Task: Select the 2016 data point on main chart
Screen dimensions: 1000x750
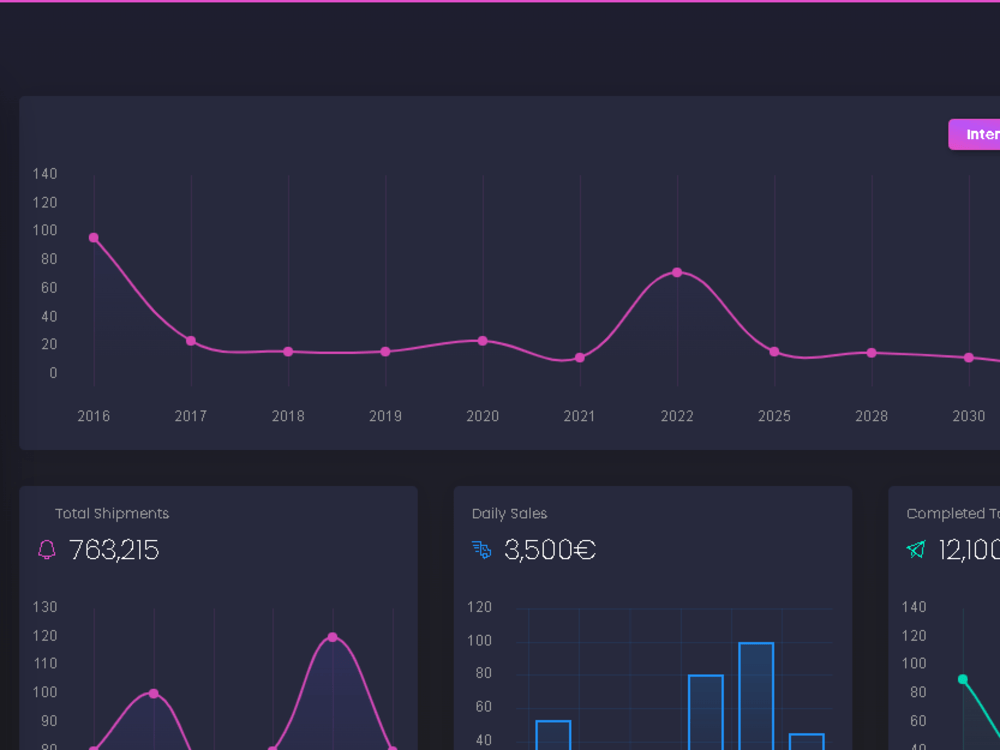Action: (x=93, y=238)
